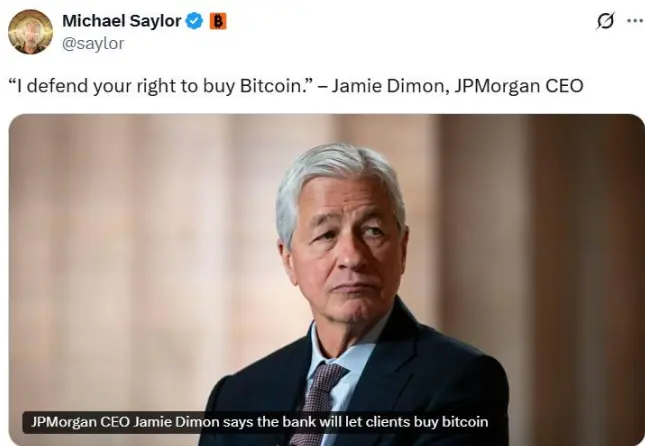This screenshot has width=645, height=446.
Task: Open the attached media image
Action: click(327, 280)
